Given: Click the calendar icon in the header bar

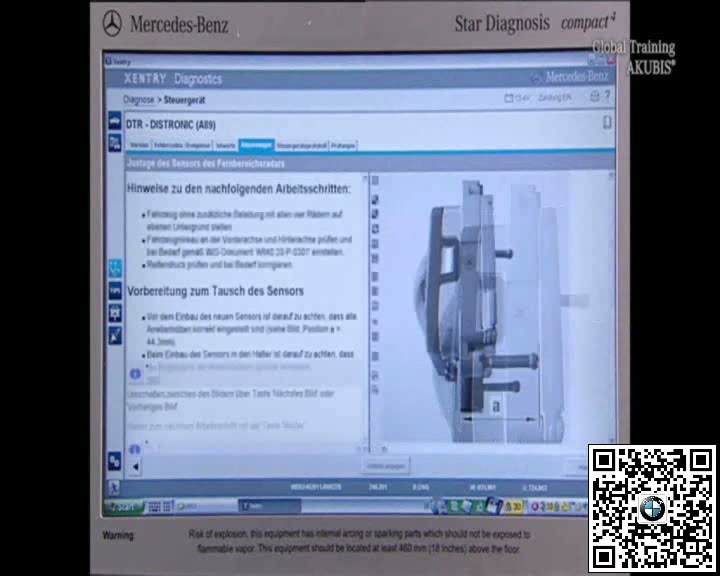Looking at the screenshot, I should tap(509, 98).
